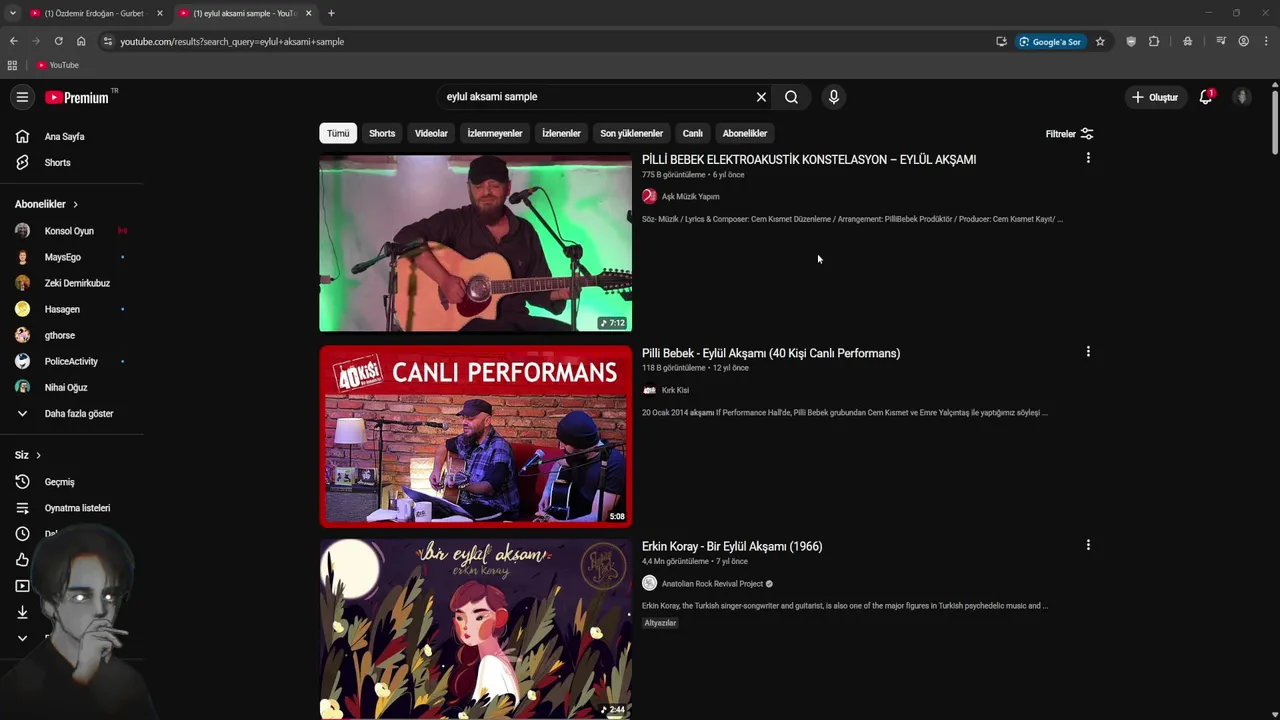Open a new browser tab with plus
The height and width of the screenshot is (720, 1280).
click(x=331, y=13)
